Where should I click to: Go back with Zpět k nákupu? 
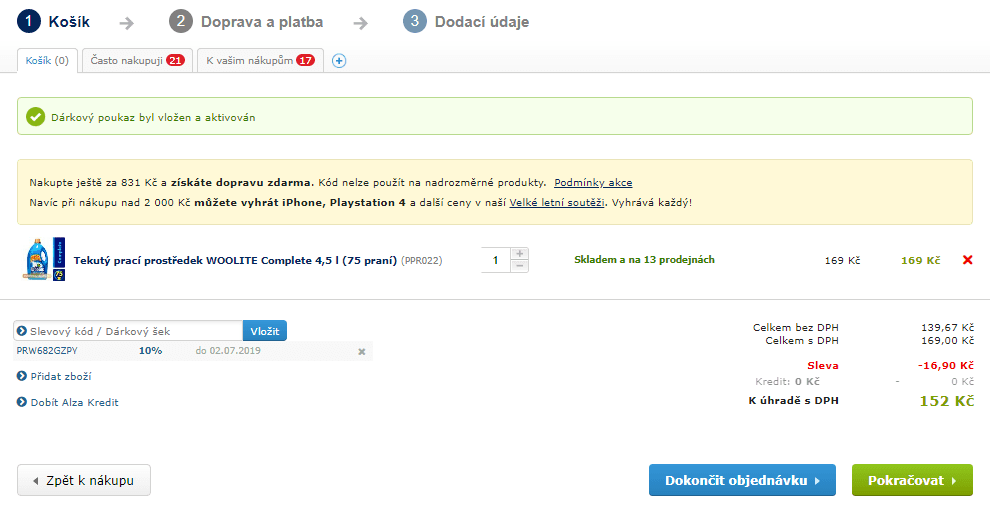[83, 480]
